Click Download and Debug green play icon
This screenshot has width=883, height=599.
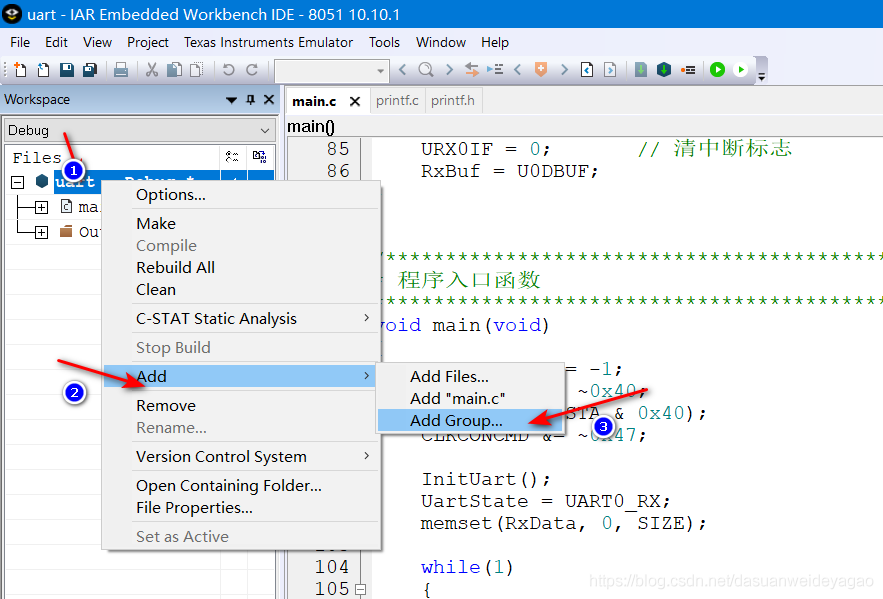click(x=717, y=70)
